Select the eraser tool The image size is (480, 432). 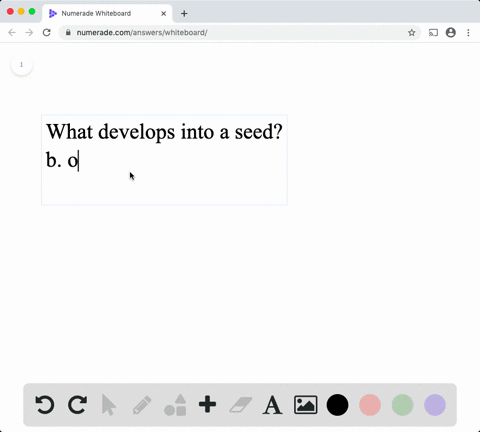241,405
